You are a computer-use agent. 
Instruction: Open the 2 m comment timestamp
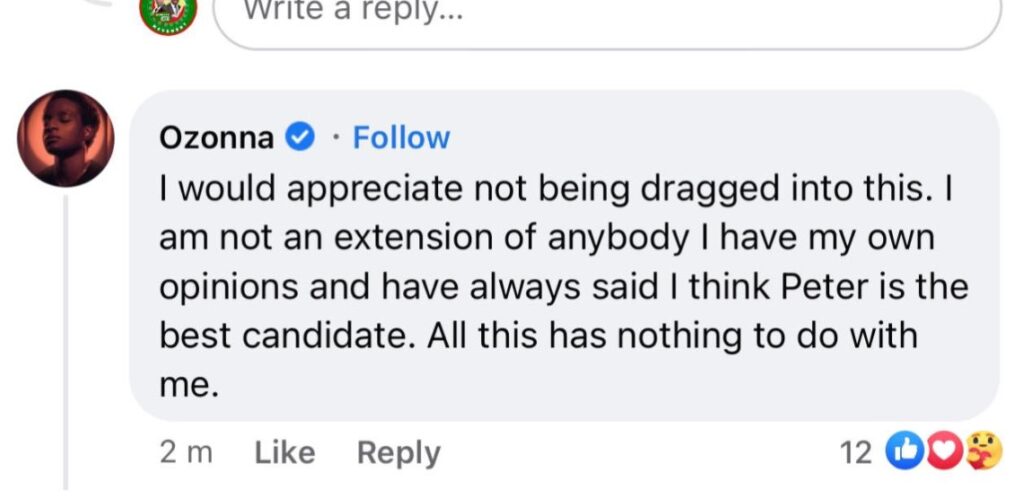(x=186, y=453)
